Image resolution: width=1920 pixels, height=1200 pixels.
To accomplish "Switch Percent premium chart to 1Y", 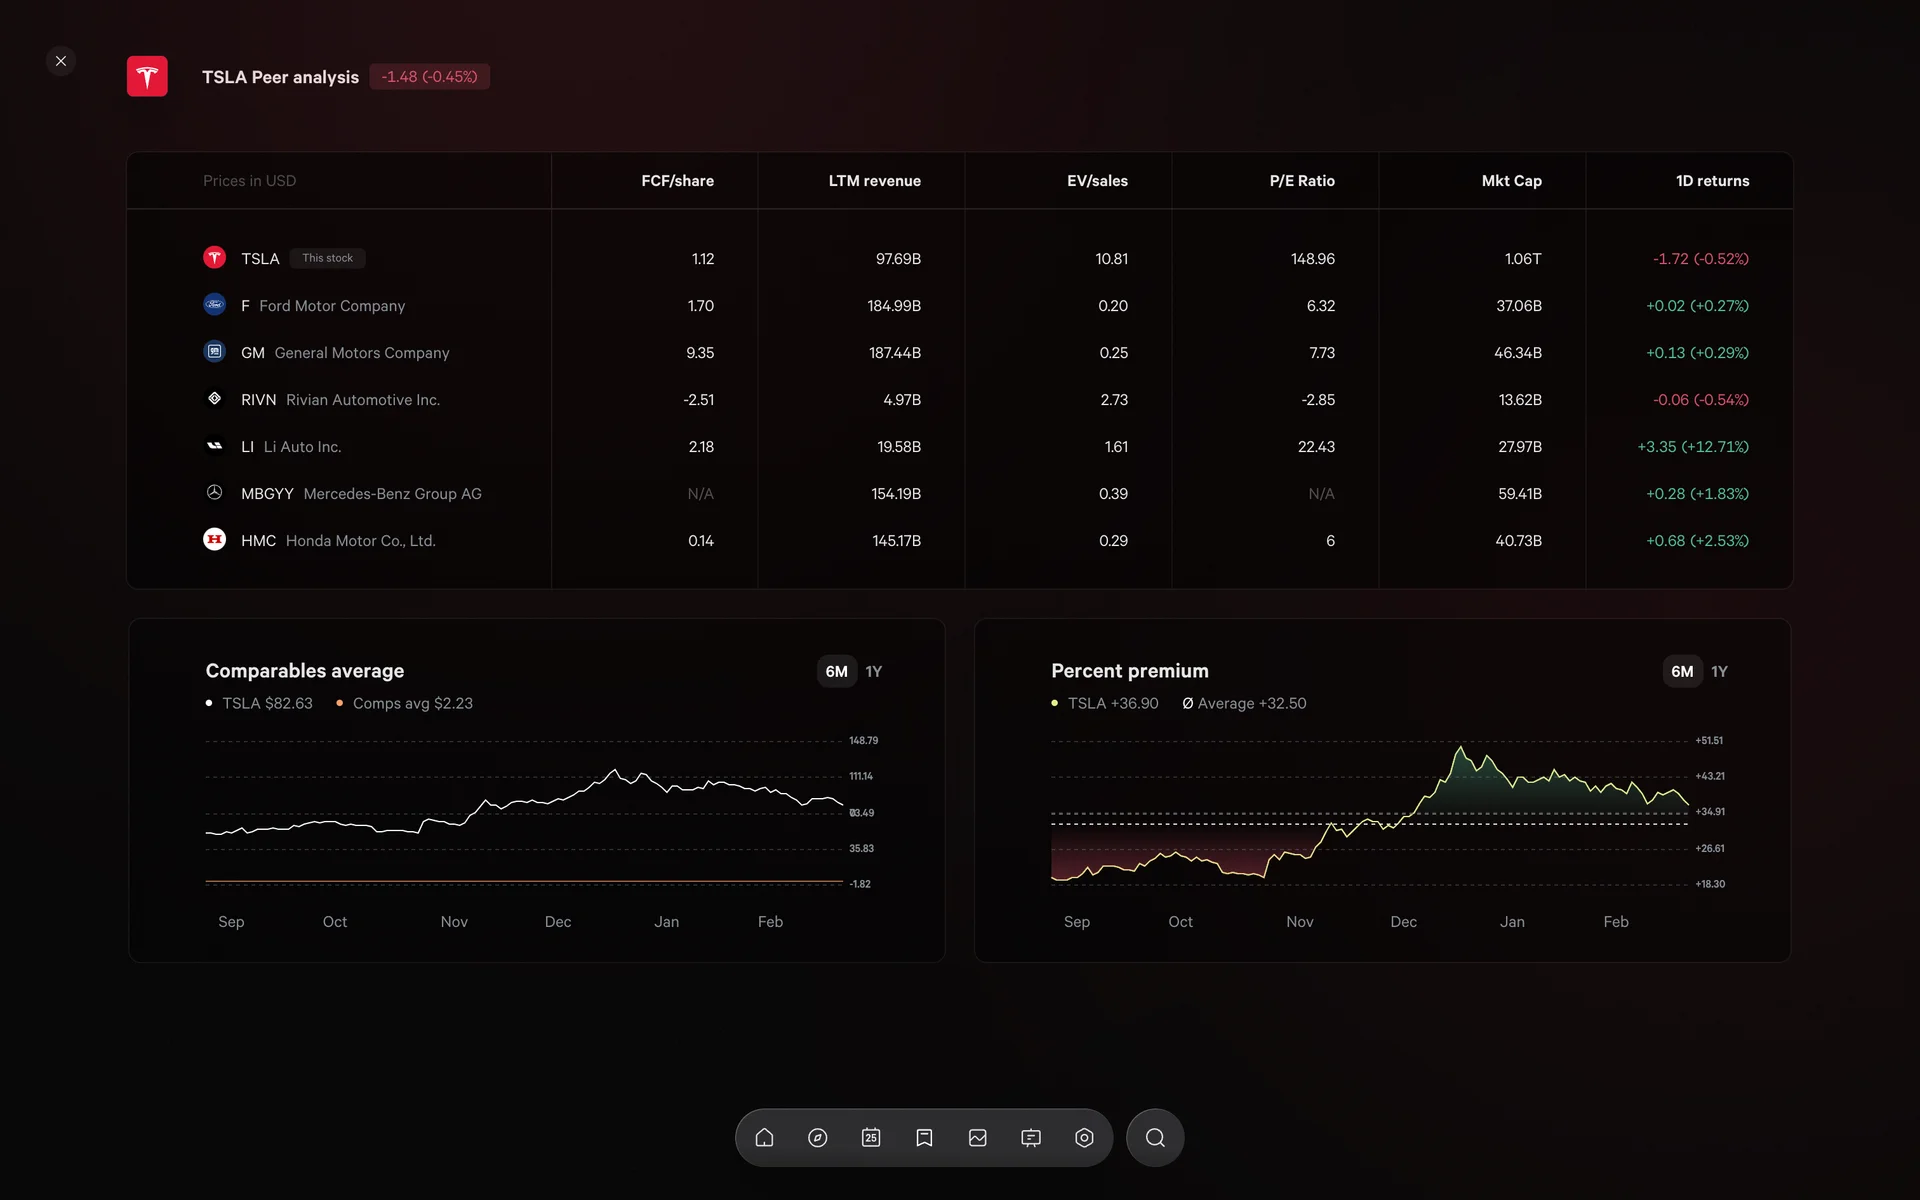I will [x=1719, y=672].
